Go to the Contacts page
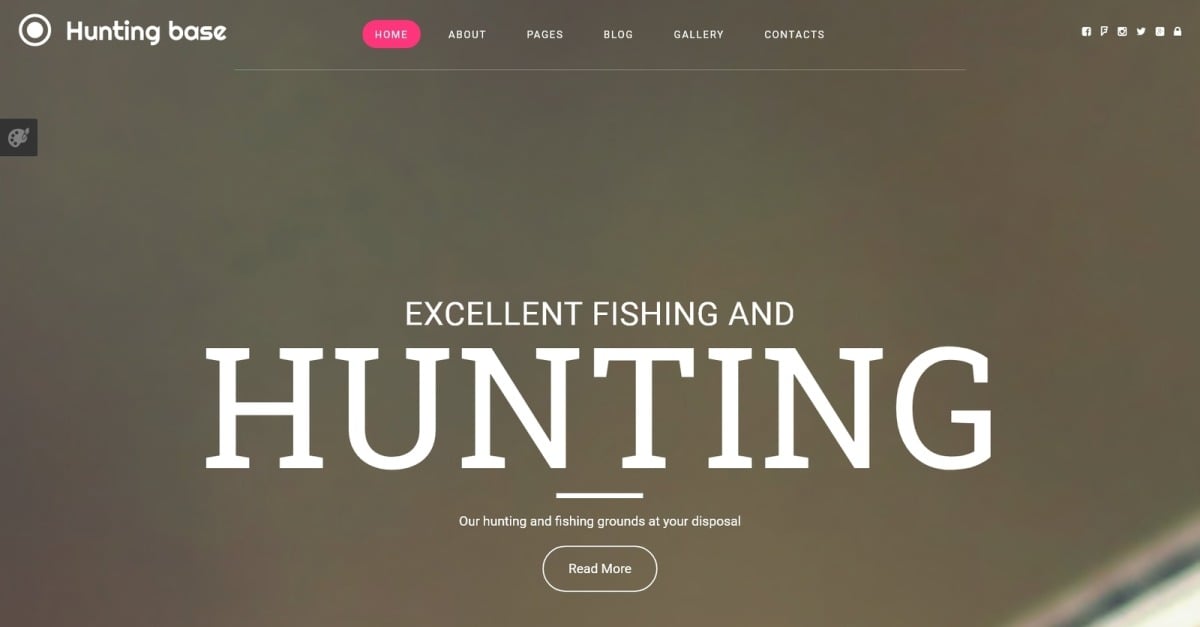1200x627 pixels. pyautogui.click(x=794, y=34)
